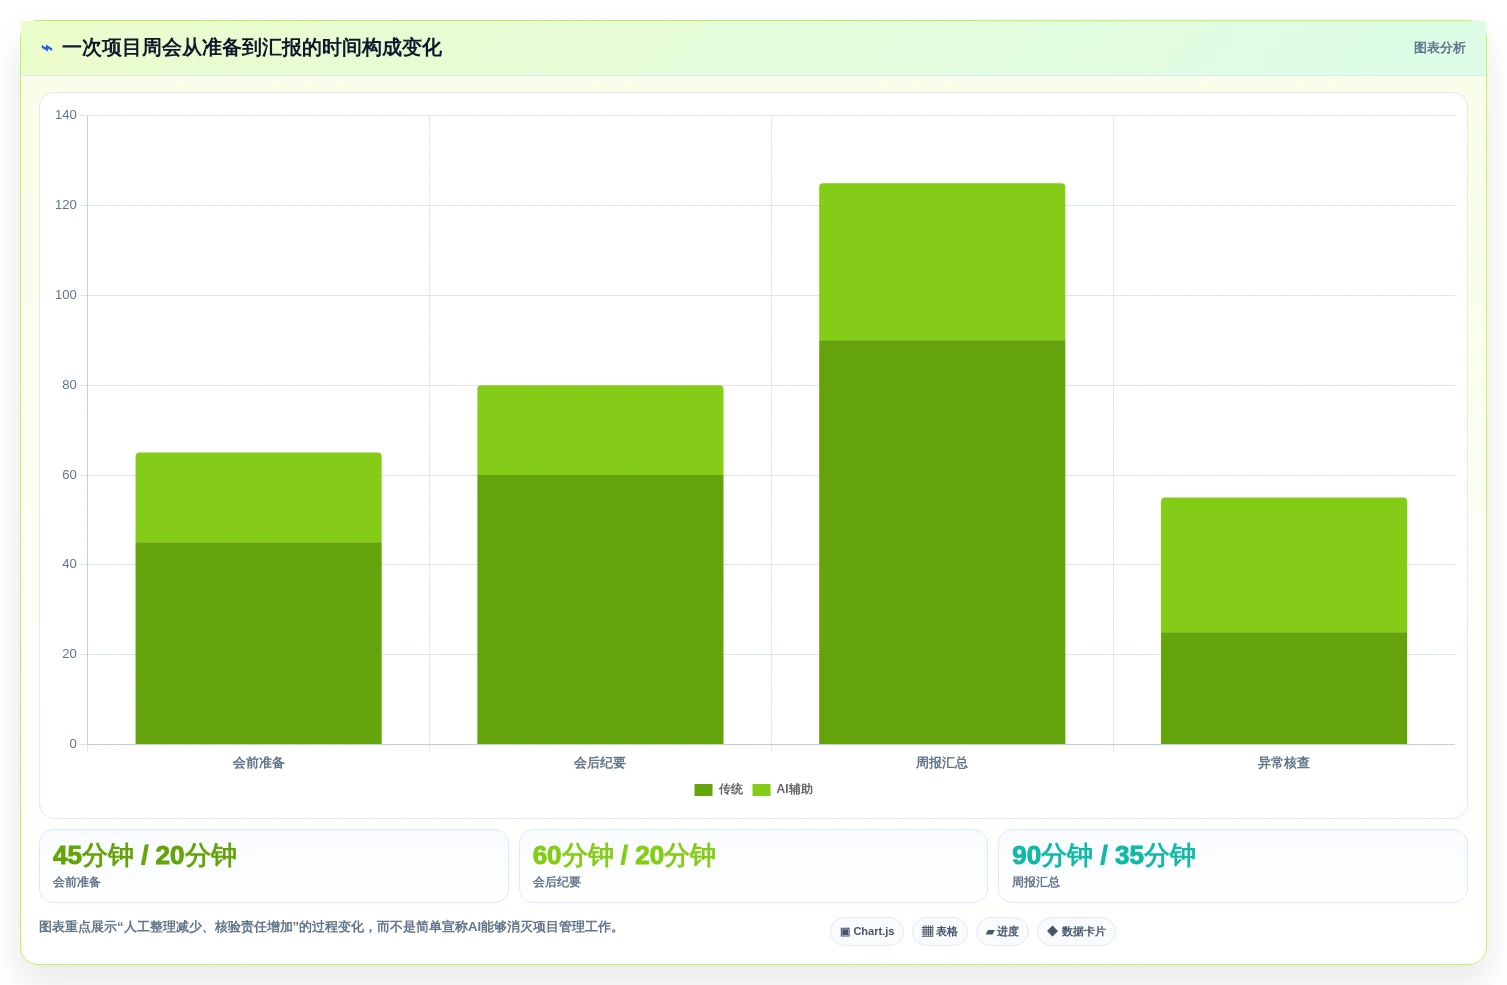Image resolution: width=1507 pixels, height=985 pixels.
Task: Click the dark 传统 segment of 异常核查 bar
Action: pyautogui.click(x=1284, y=688)
